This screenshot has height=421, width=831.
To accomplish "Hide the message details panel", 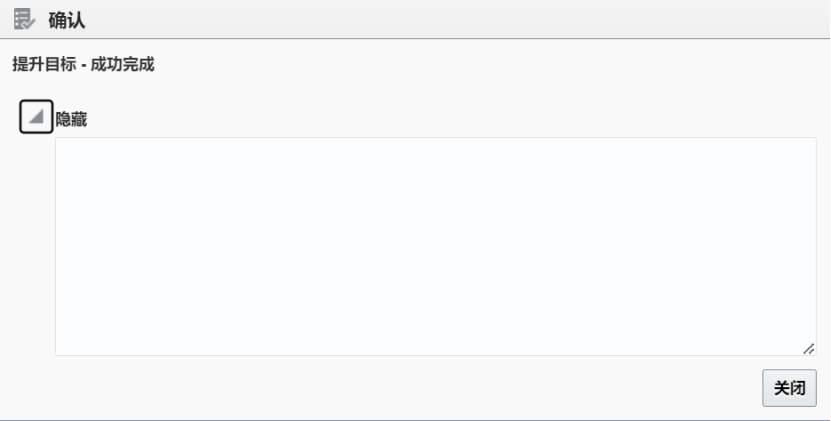I will click(x=36, y=116).
